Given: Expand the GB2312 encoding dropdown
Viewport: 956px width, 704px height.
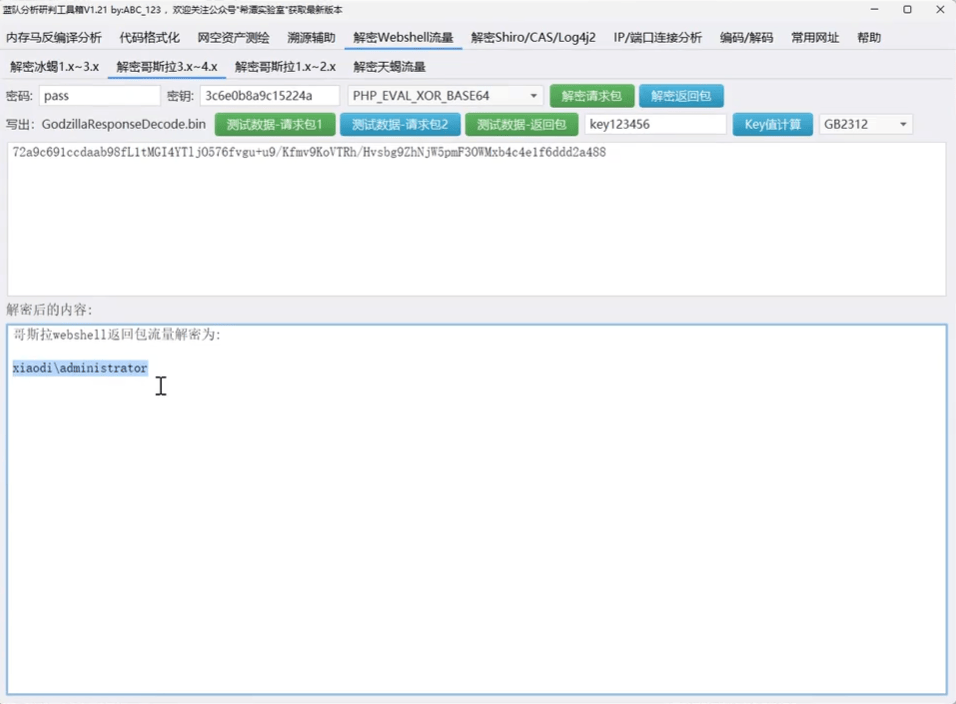Looking at the screenshot, I should point(866,124).
